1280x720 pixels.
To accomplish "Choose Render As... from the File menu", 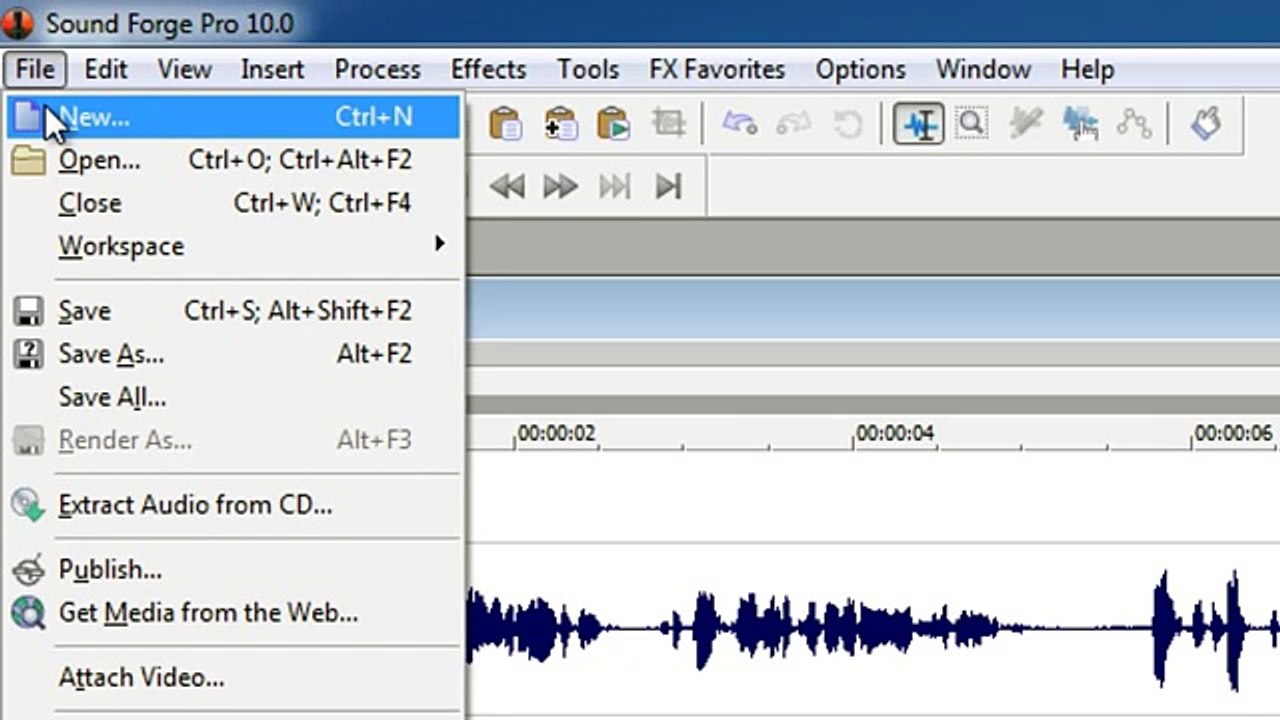I will tap(232, 440).
